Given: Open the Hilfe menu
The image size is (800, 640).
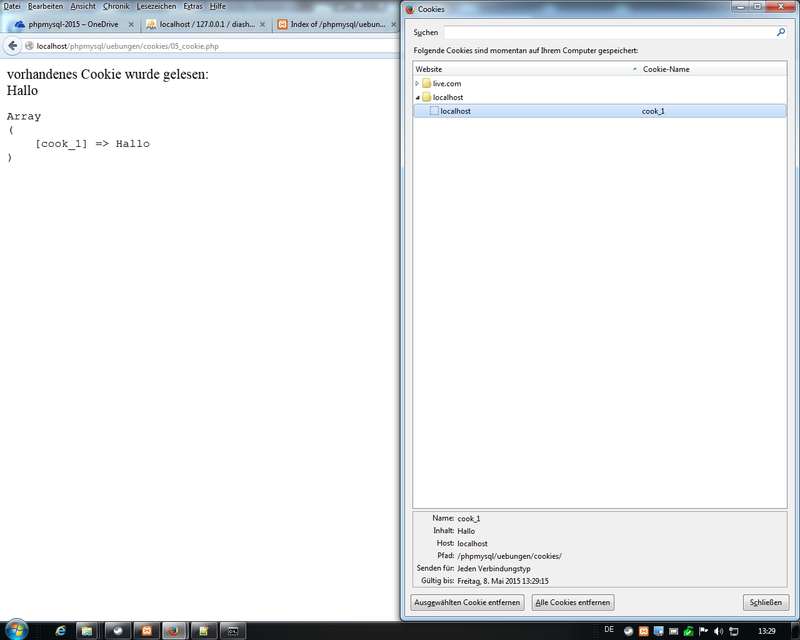Looking at the screenshot, I should point(218,6).
